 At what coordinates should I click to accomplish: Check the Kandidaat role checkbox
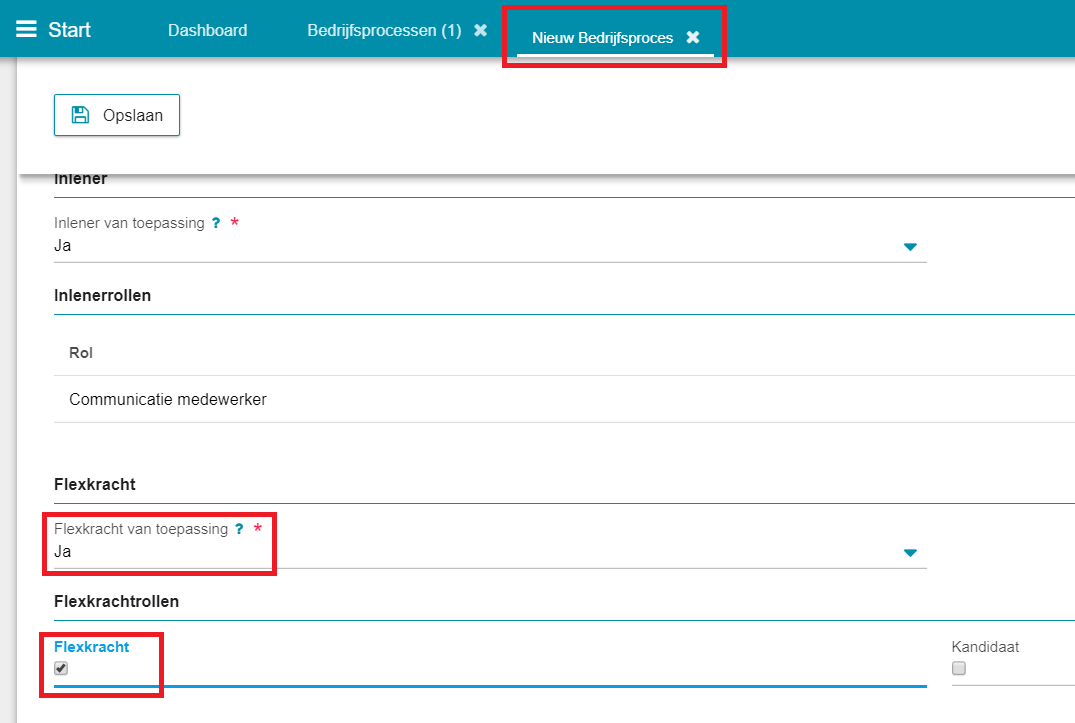(x=959, y=668)
